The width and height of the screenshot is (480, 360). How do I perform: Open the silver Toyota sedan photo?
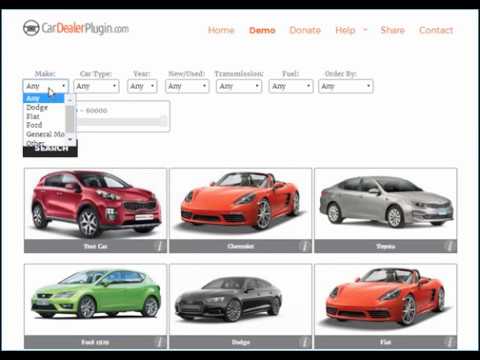(386, 204)
